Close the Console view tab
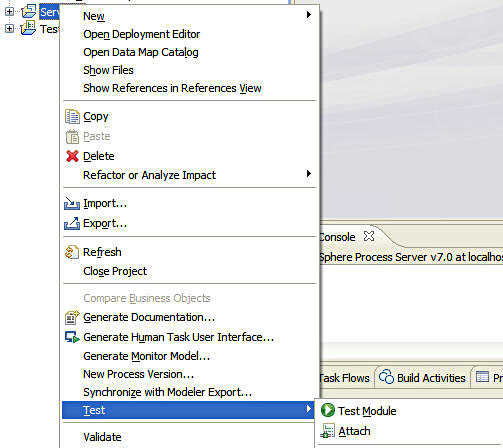This screenshot has width=503, height=448. pos(369,236)
